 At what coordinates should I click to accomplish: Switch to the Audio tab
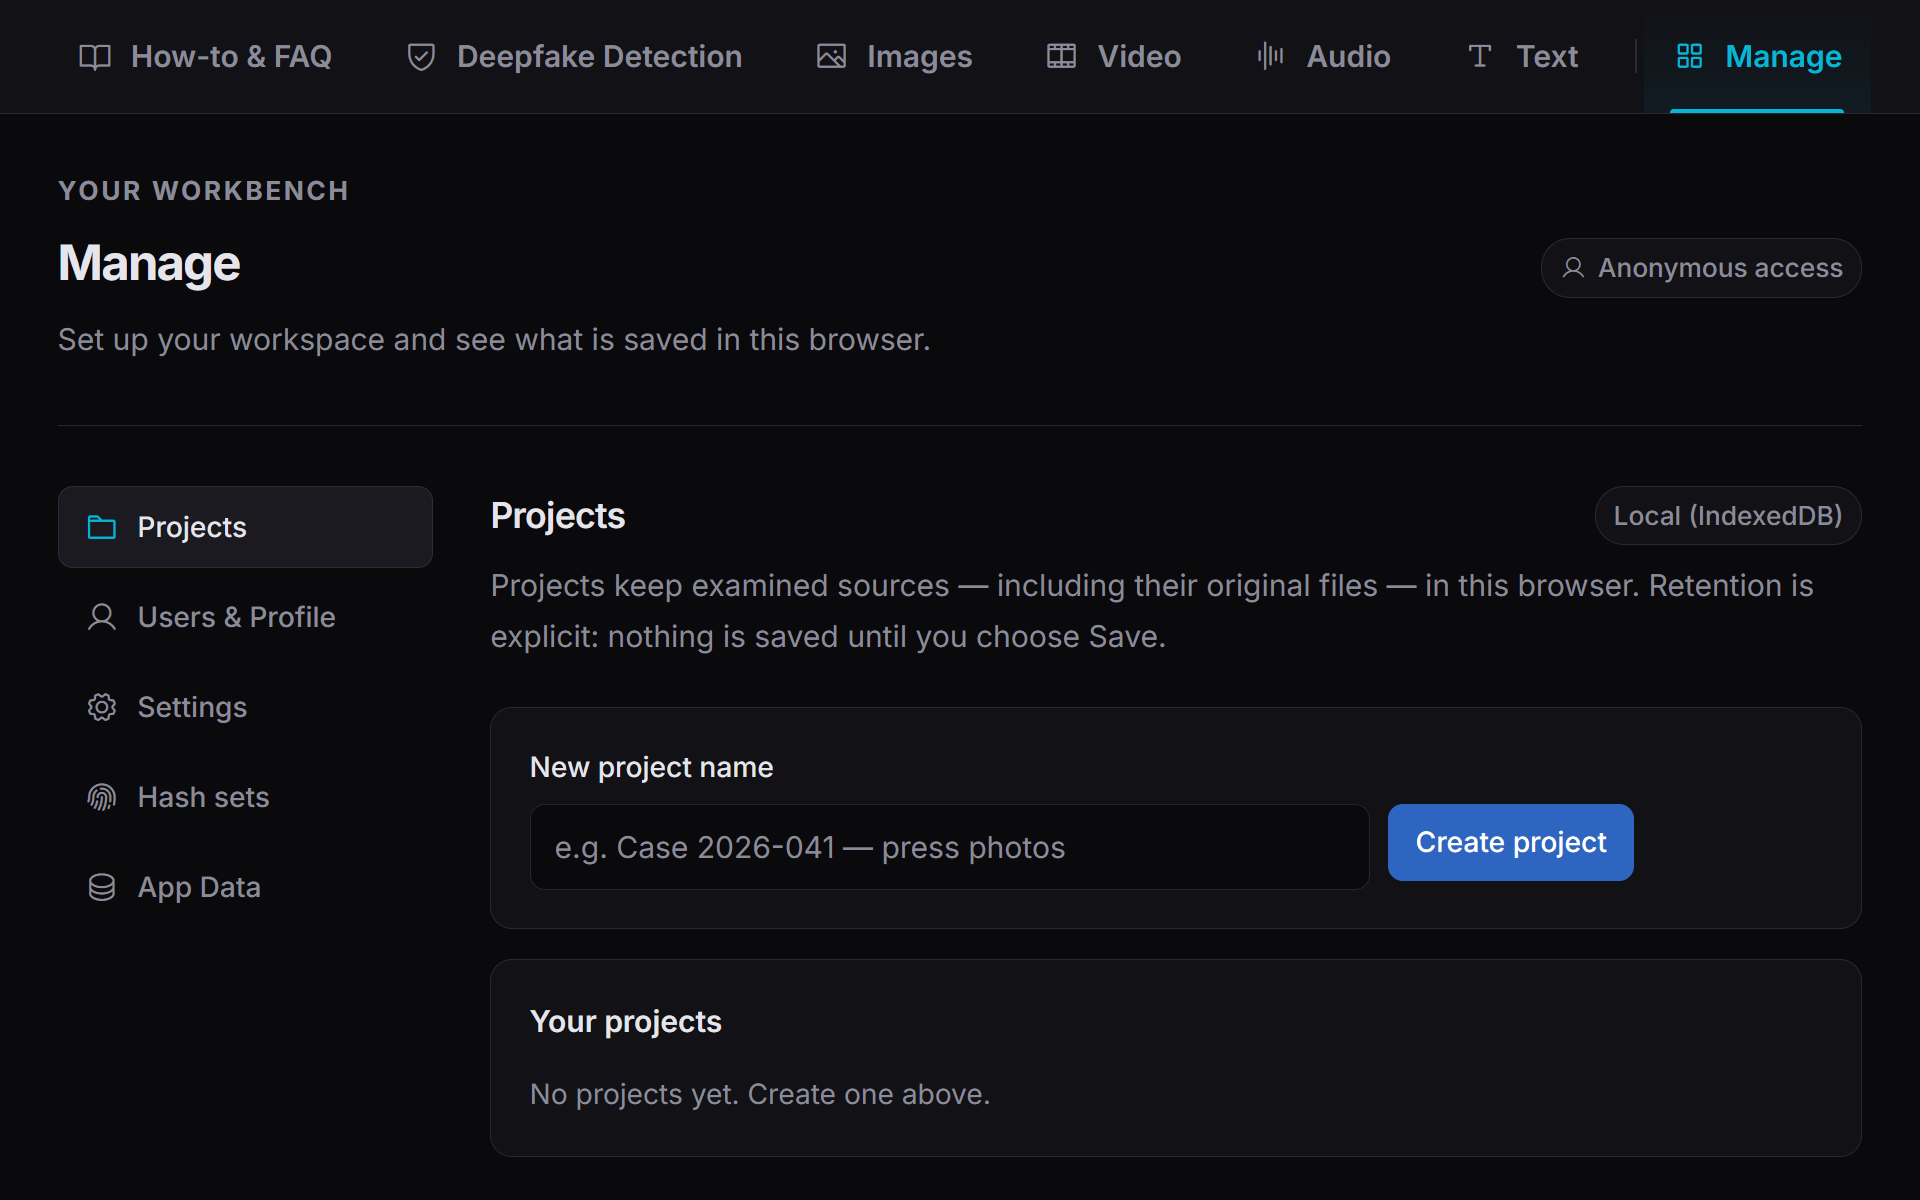coord(1324,57)
